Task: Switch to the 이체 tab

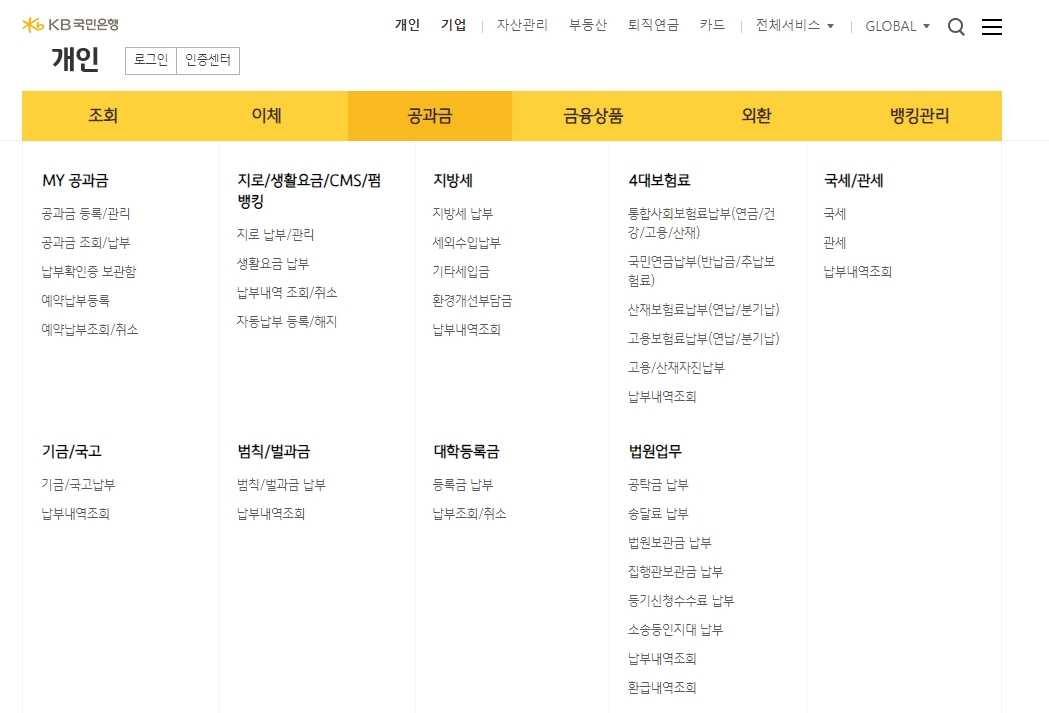Action: tap(266, 116)
